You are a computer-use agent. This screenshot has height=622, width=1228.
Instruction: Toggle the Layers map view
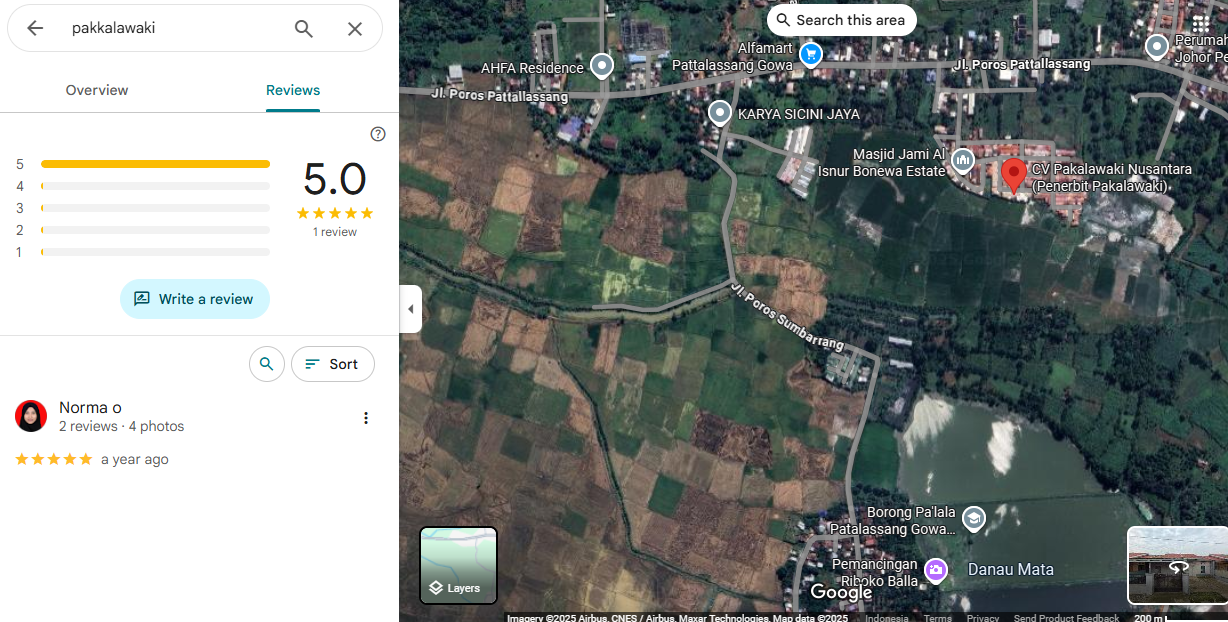[x=458, y=566]
